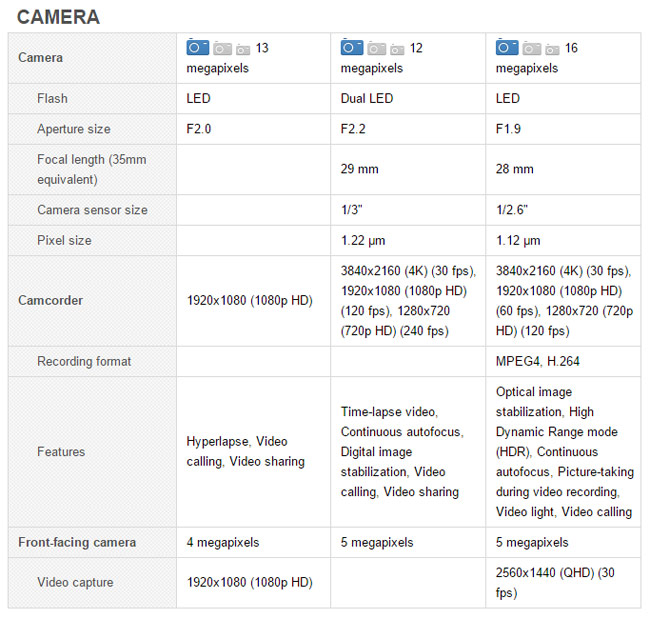
Task: Click the F1.9 aperture value
Action: click(x=508, y=129)
